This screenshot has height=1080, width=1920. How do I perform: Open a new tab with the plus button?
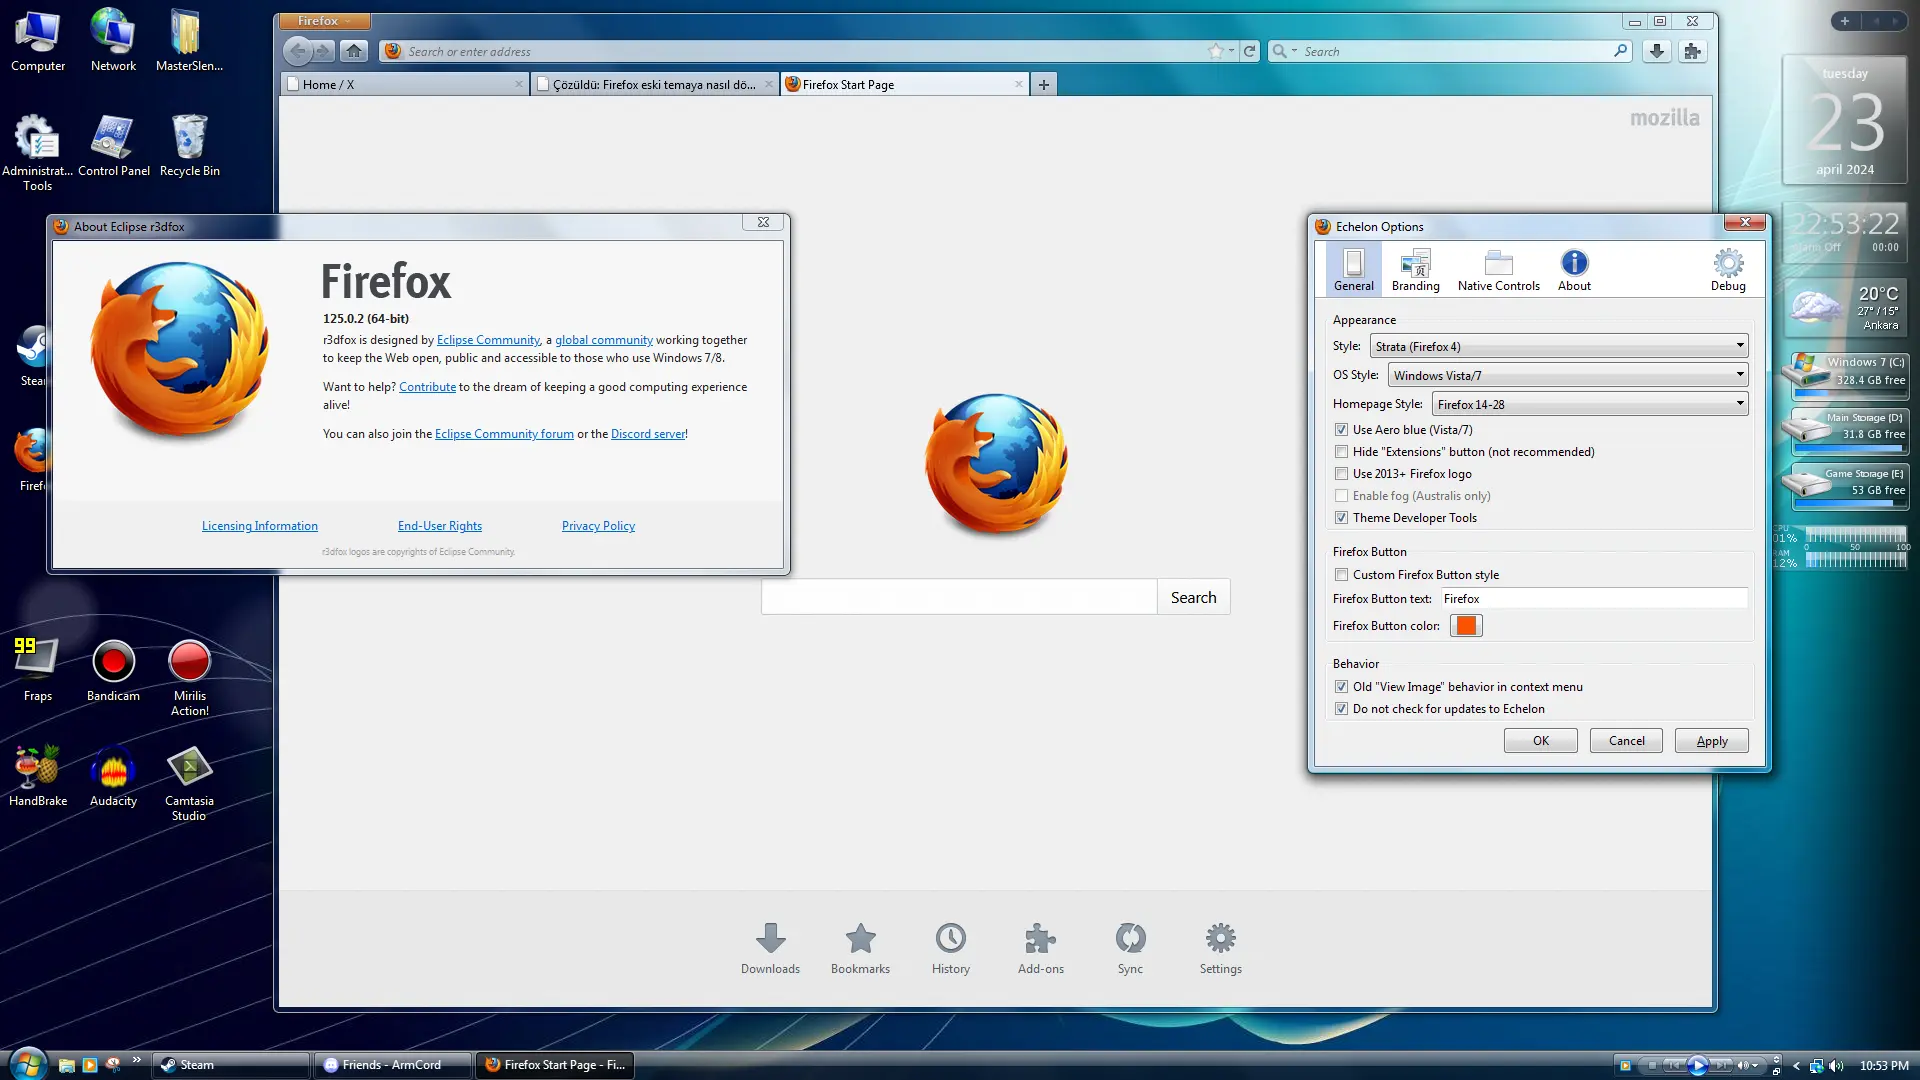(x=1044, y=85)
